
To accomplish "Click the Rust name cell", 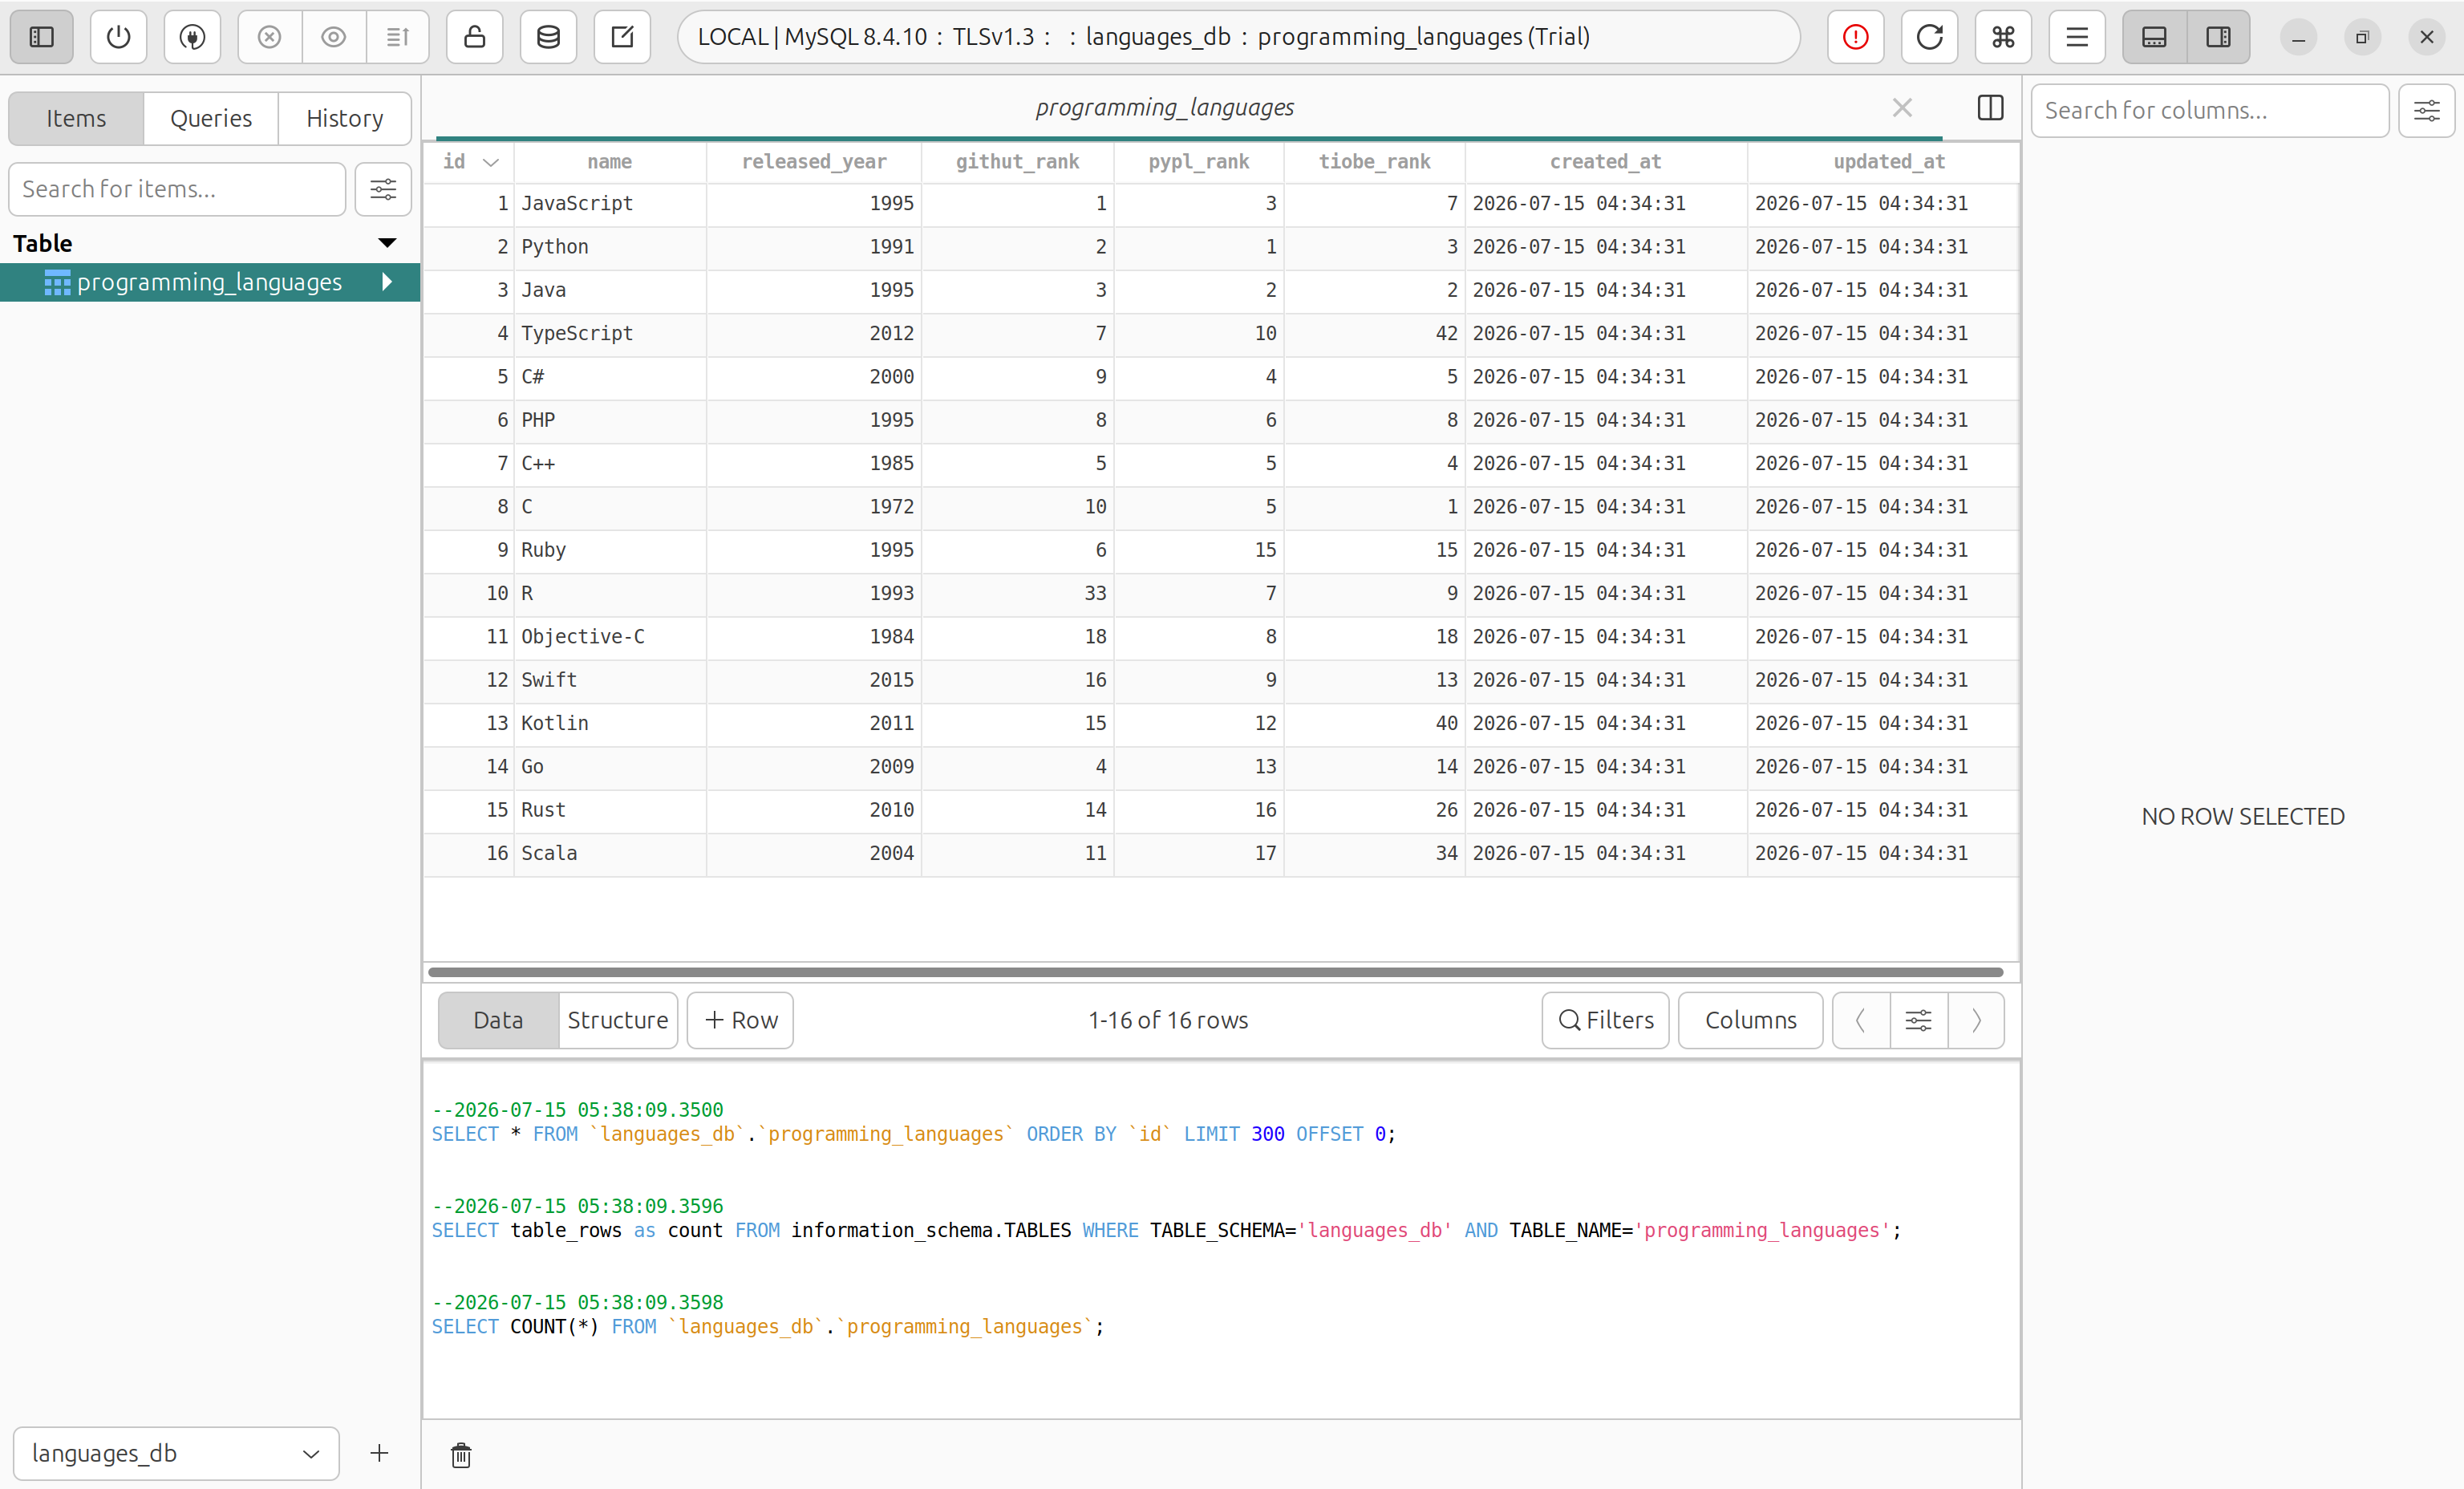I will (609, 810).
